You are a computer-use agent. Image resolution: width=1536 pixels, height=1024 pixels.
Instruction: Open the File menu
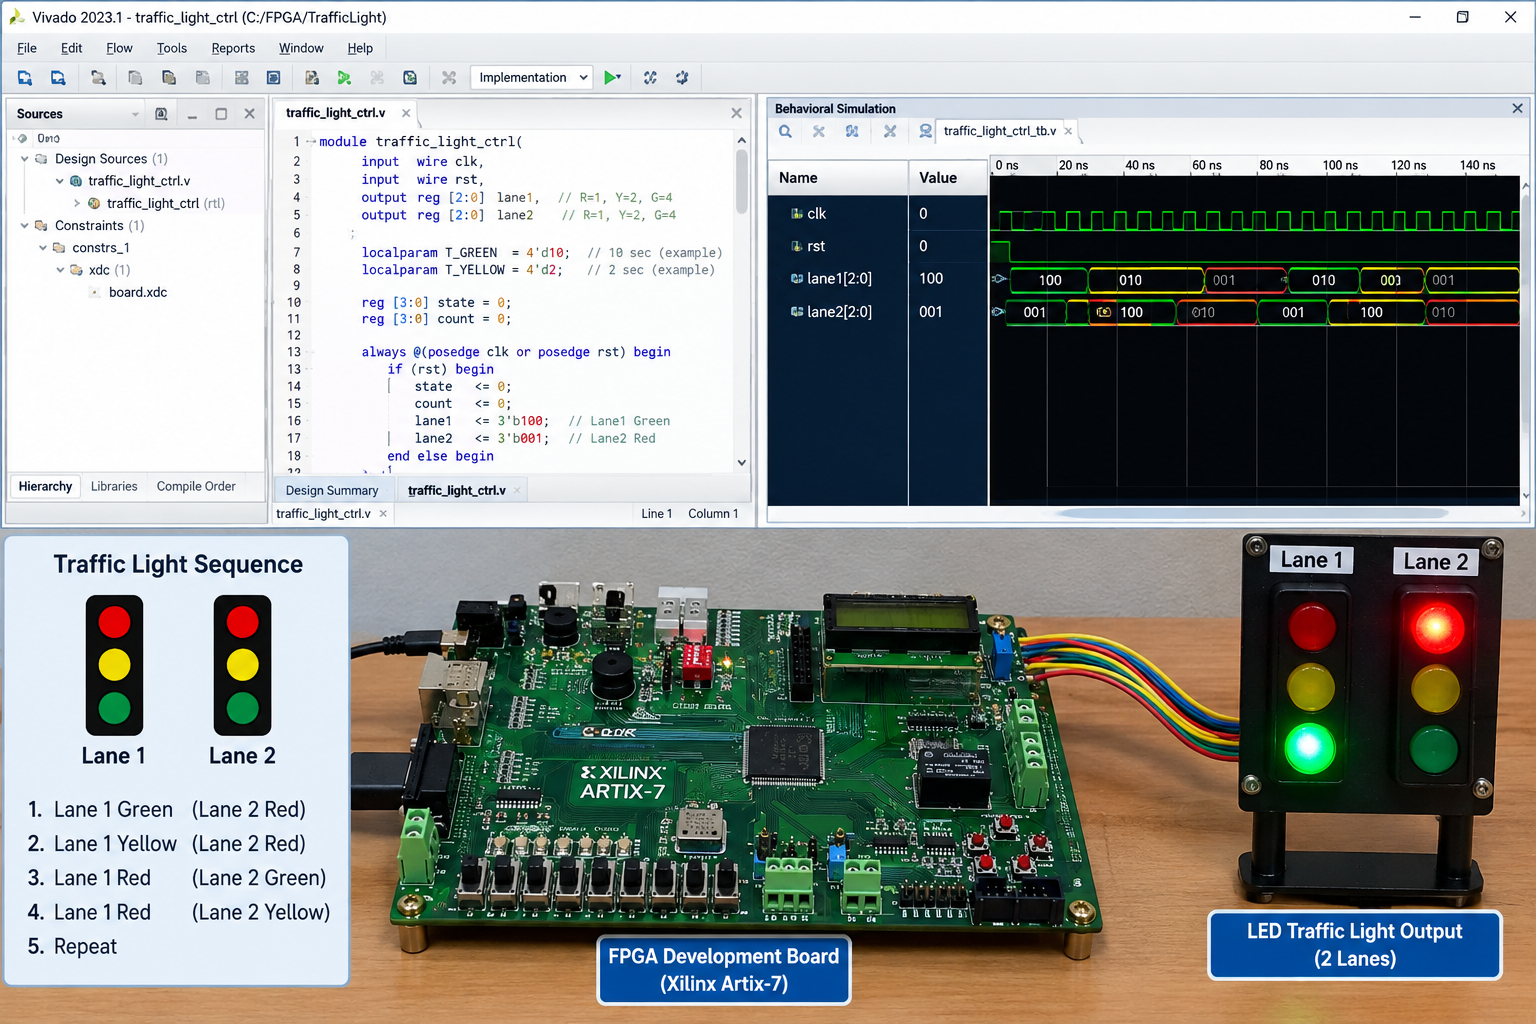[27, 48]
